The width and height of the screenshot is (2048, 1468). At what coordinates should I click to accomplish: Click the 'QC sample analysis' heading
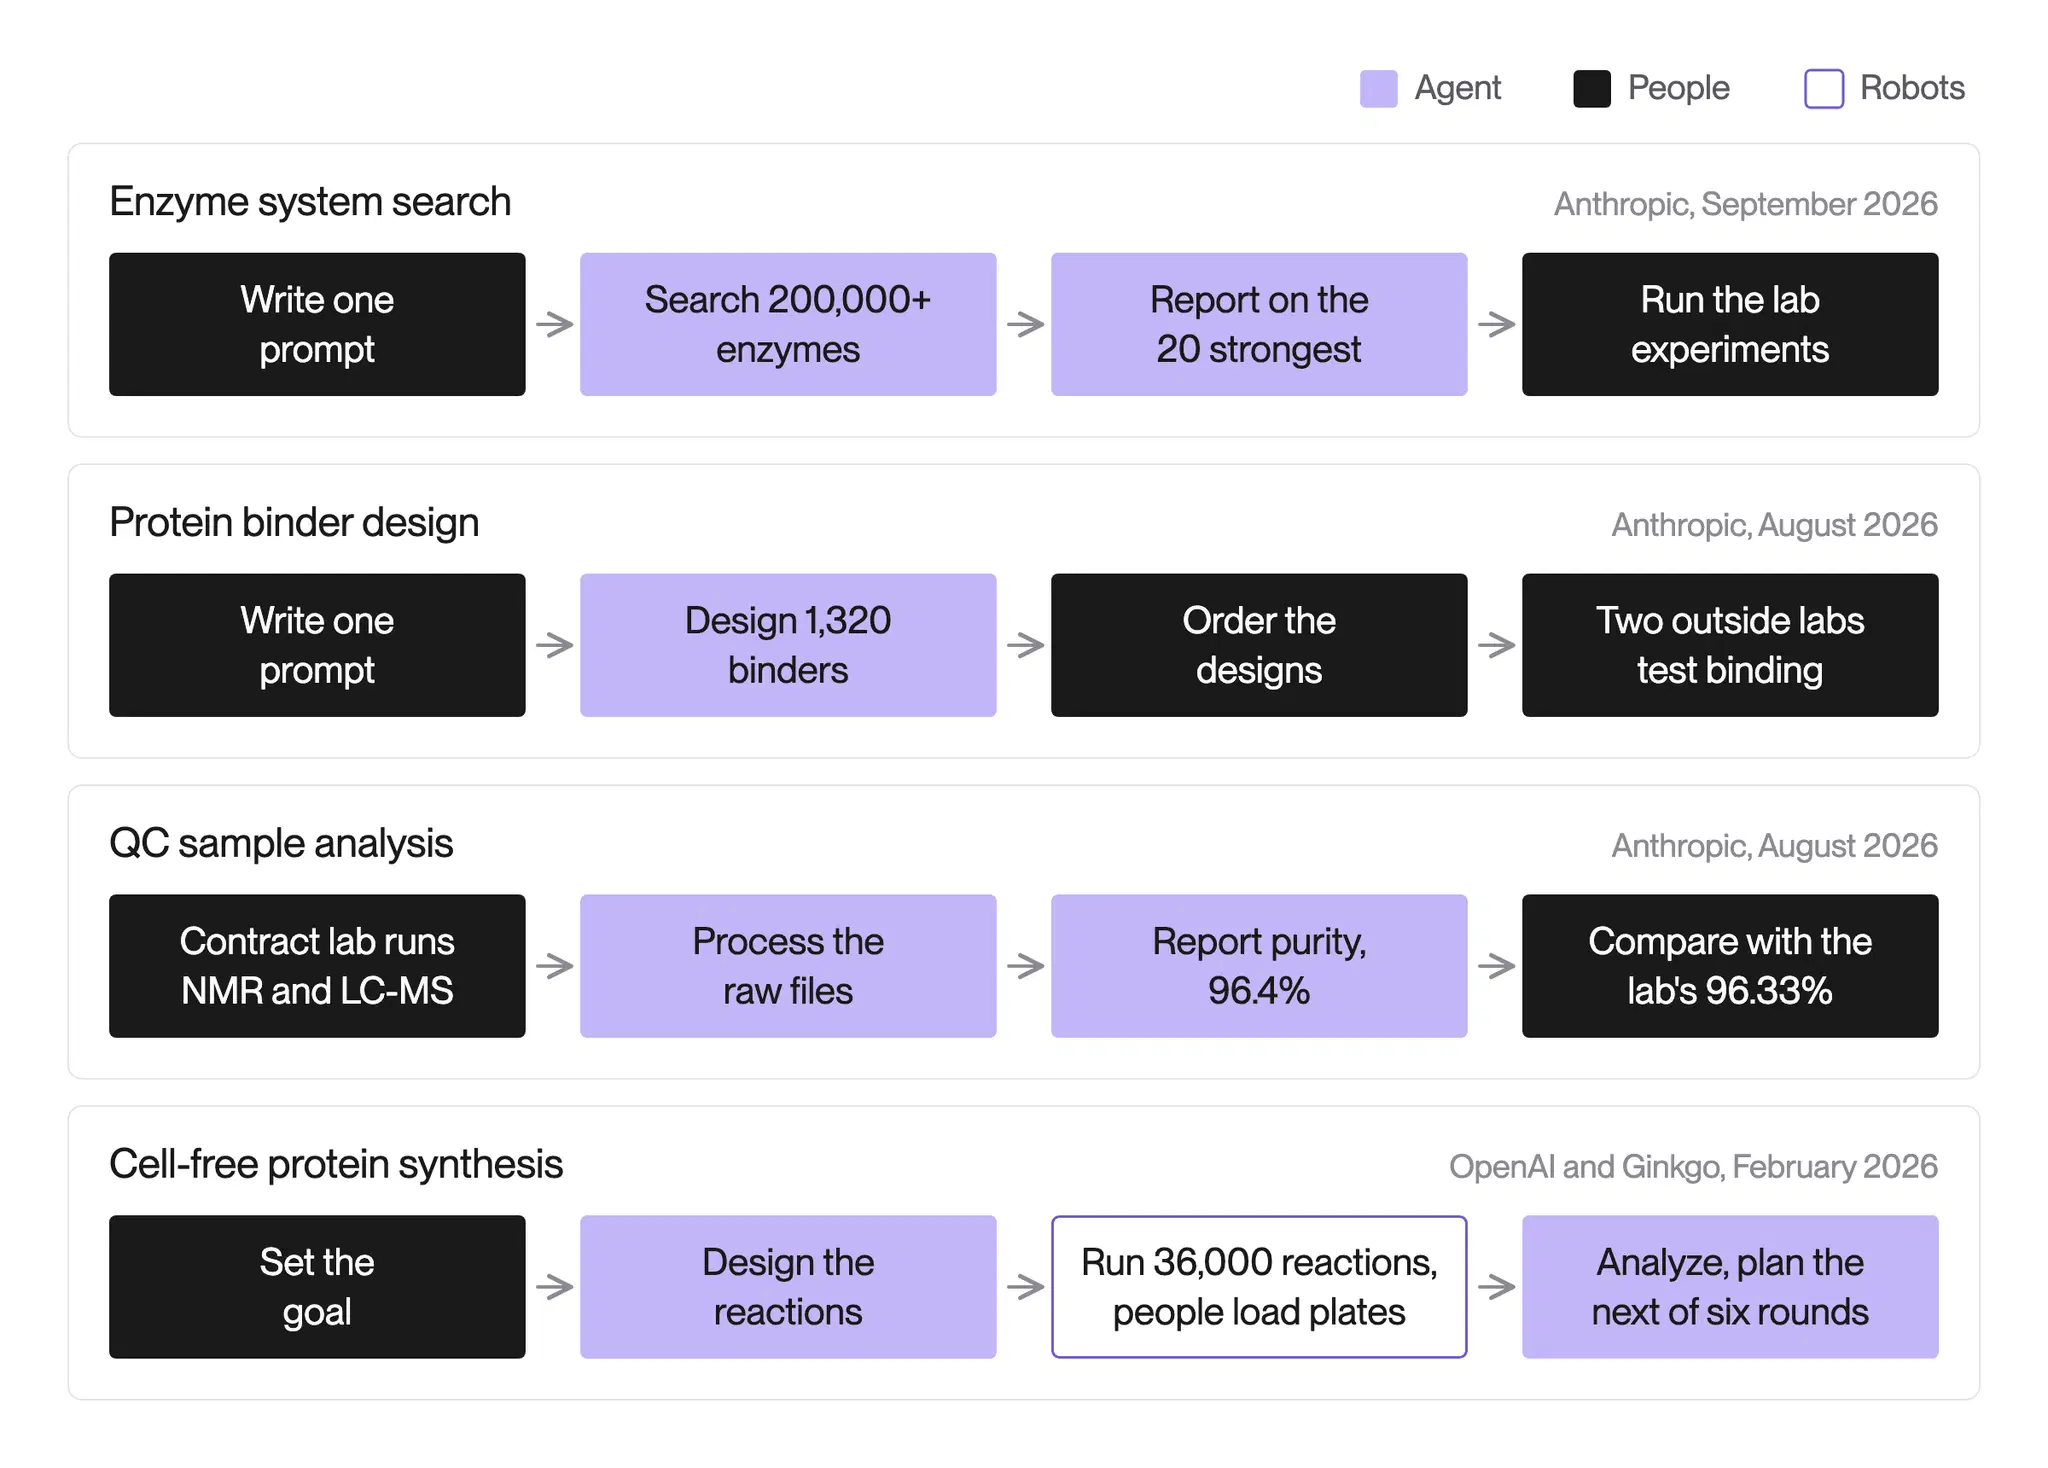281,843
